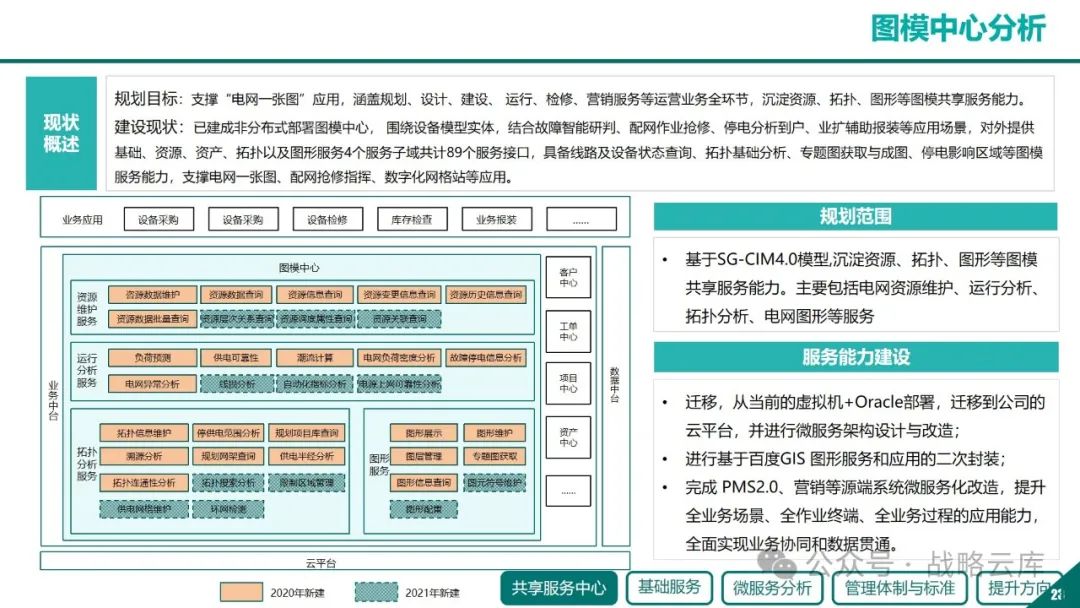
Task: Click the 规划范围 section header
Action: point(855,216)
